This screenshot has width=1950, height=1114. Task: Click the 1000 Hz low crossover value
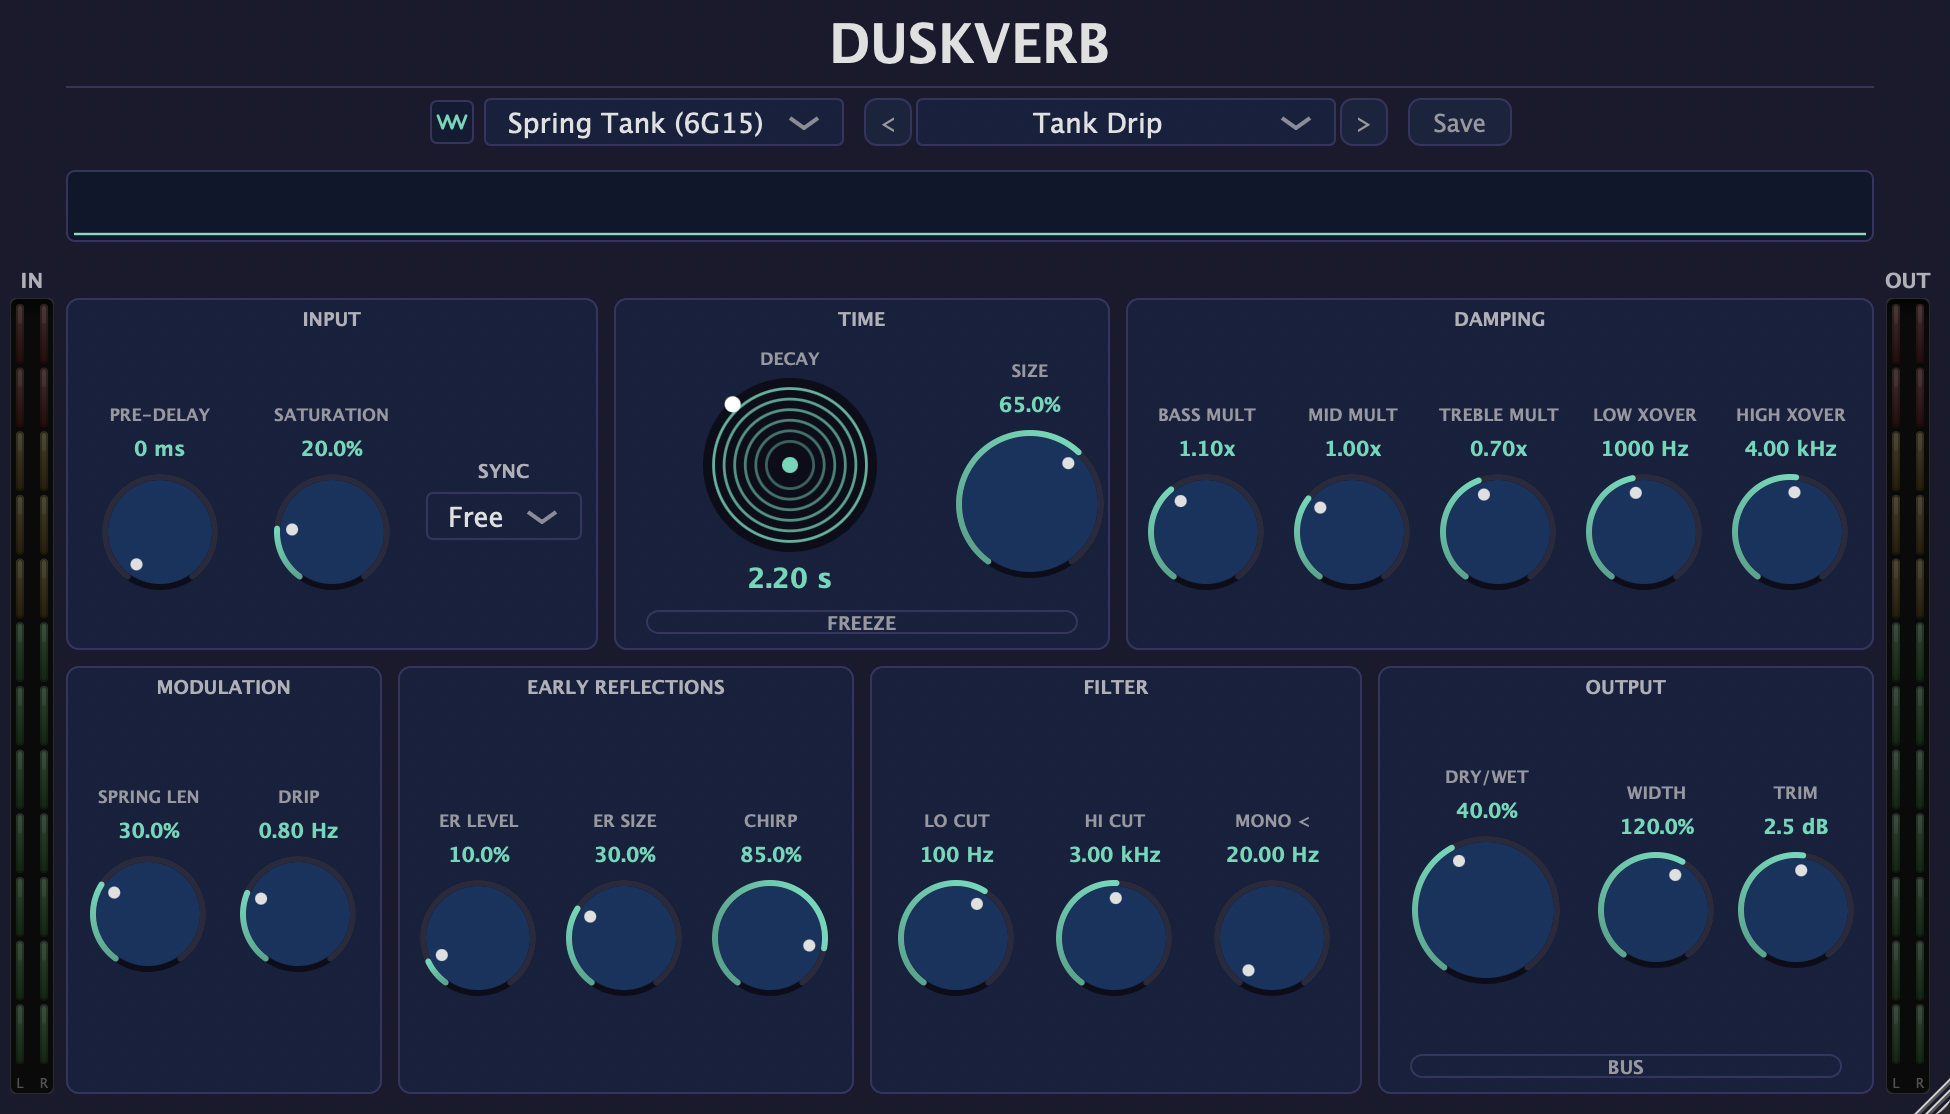[1645, 448]
